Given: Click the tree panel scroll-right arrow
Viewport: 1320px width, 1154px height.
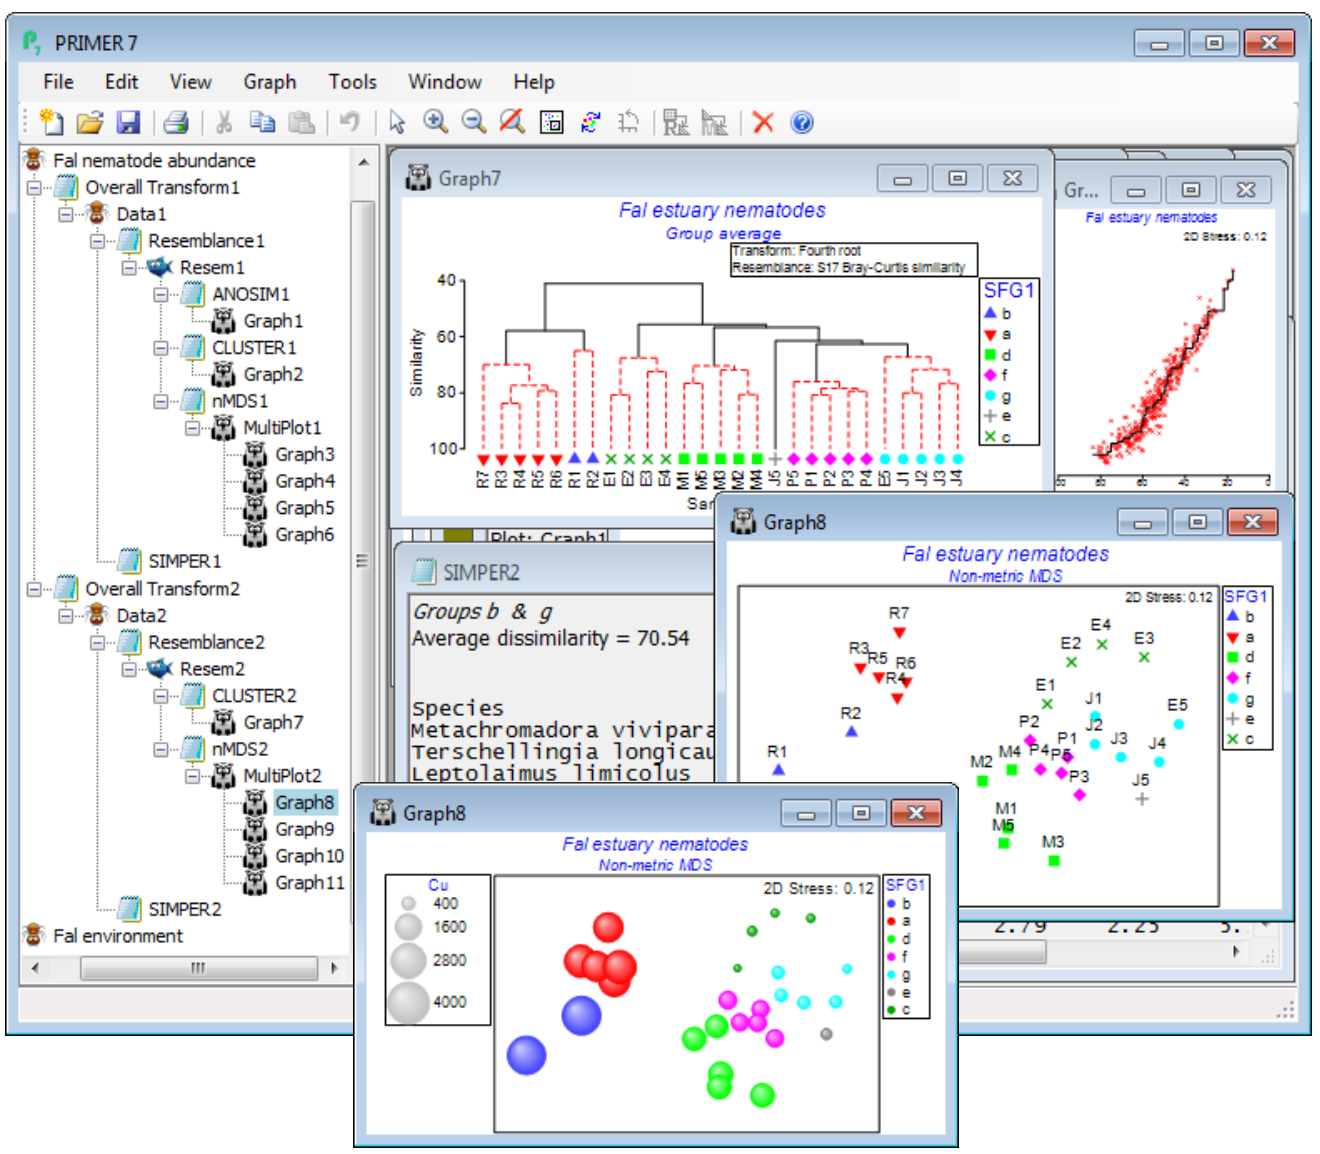Looking at the screenshot, I should coord(334,968).
